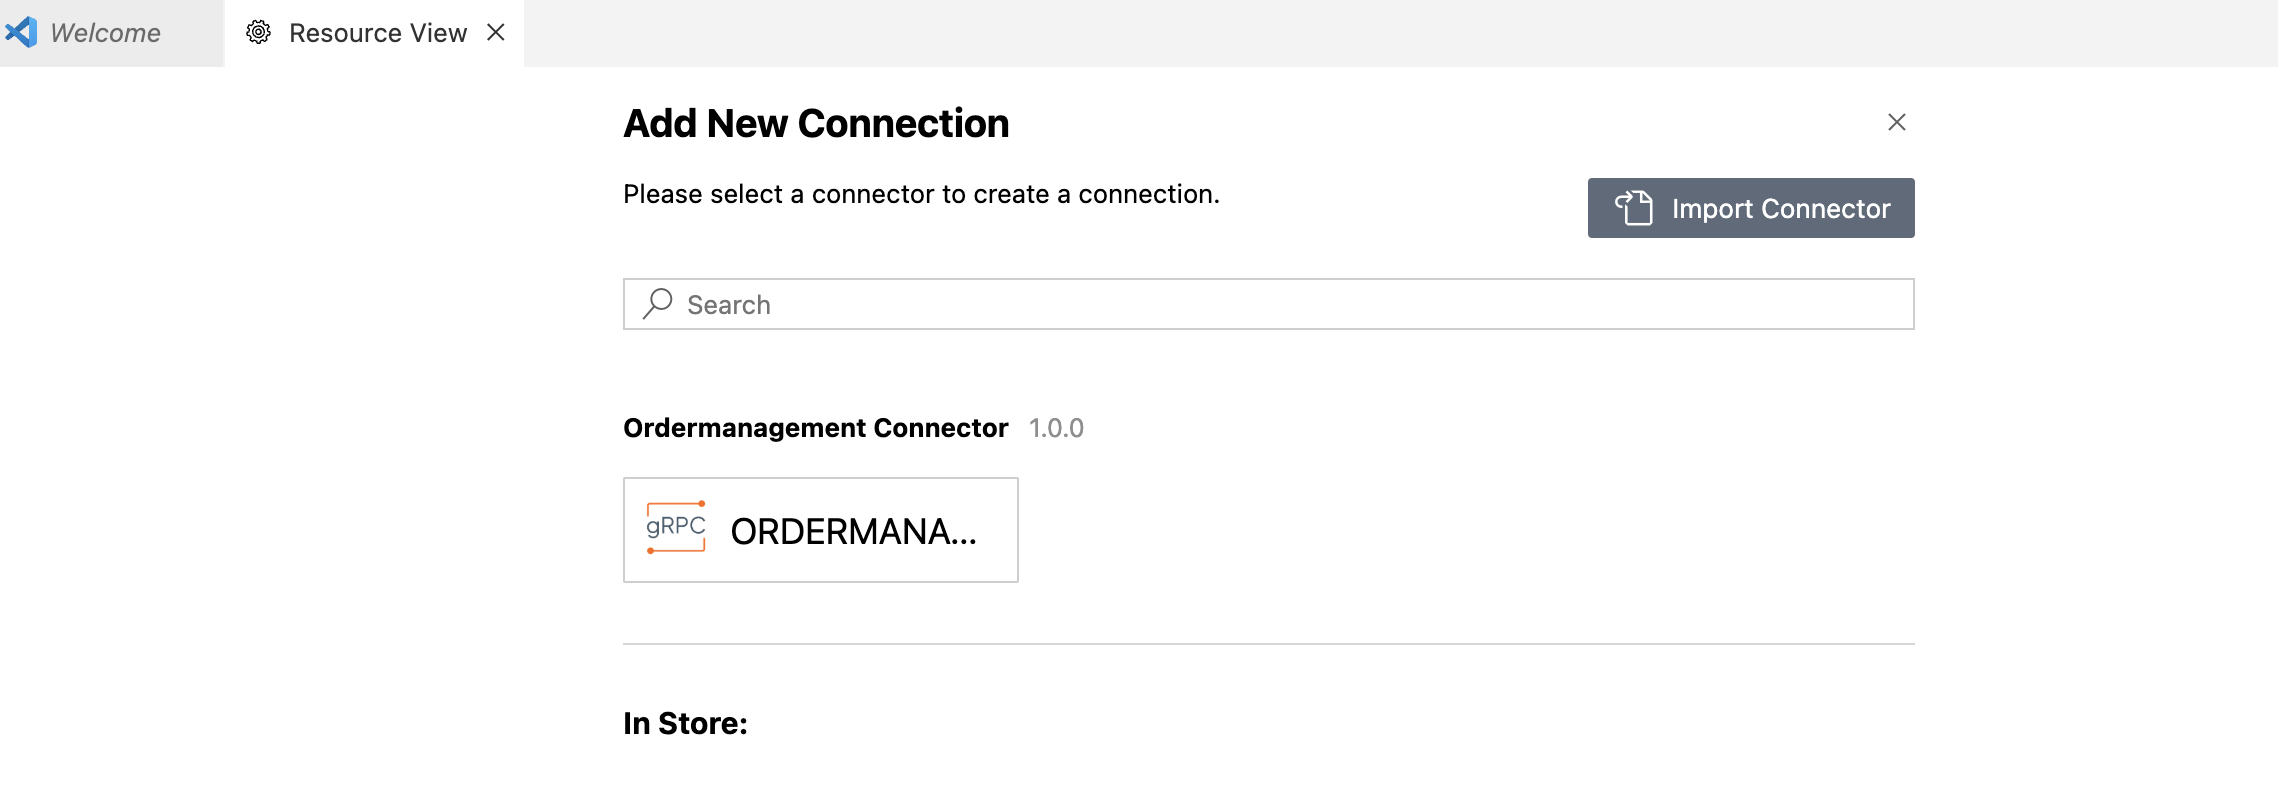
Task: Open the Import Connector dialog
Action: (1751, 208)
